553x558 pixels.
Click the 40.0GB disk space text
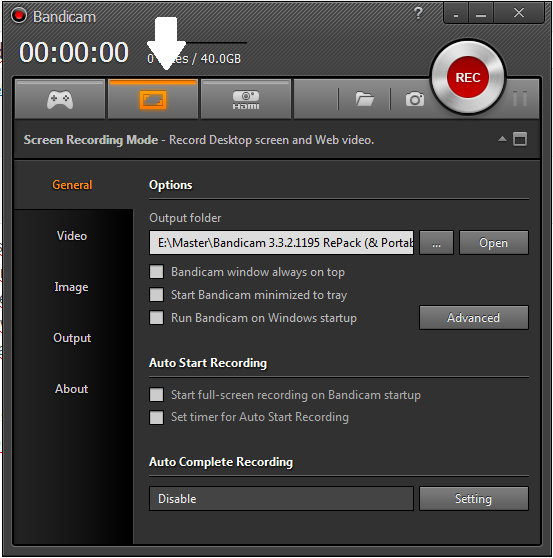click(221, 59)
